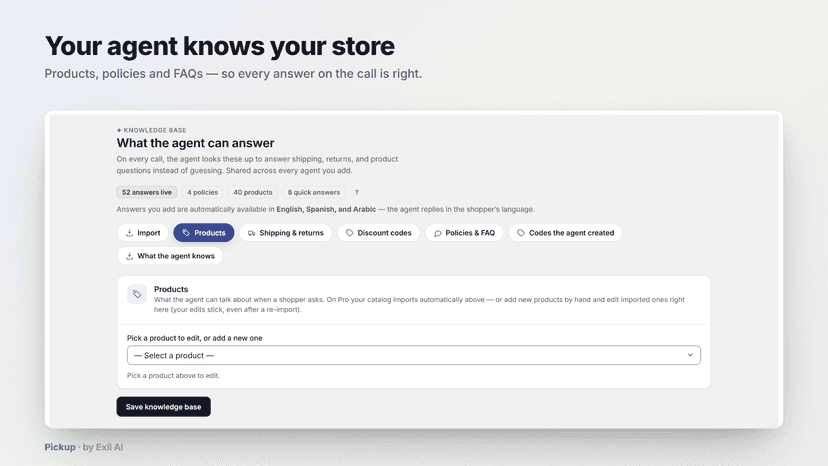Open the Discount codes tab
Viewport: 828px width, 466px height.
point(379,232)
